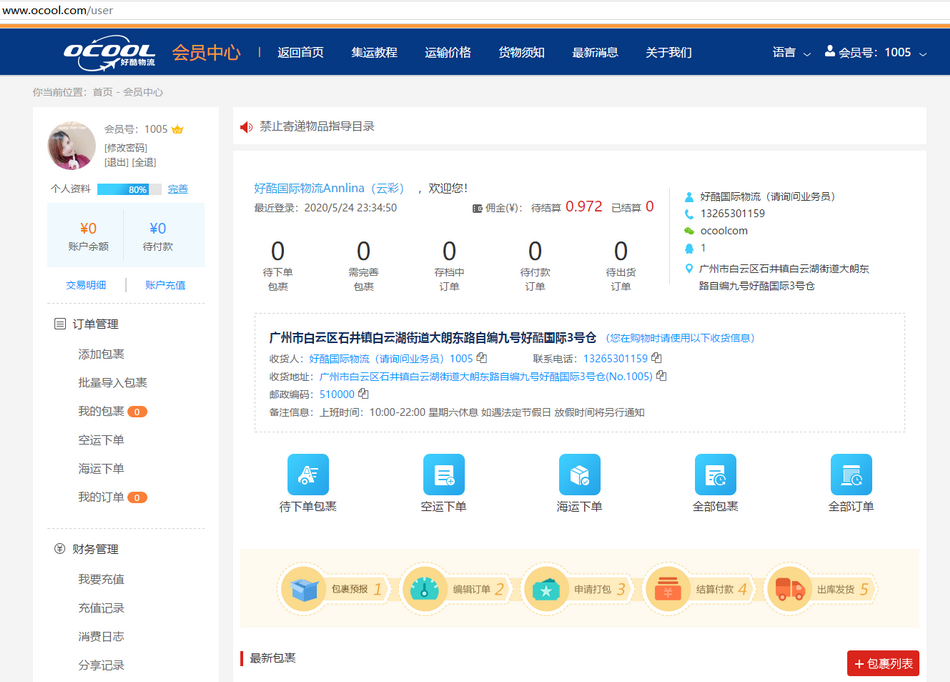Viewport: 950px width, 682px height.
Task: Click the 全部订单 all orders icon
Action: pyautogui.click(x=851, y=475)
